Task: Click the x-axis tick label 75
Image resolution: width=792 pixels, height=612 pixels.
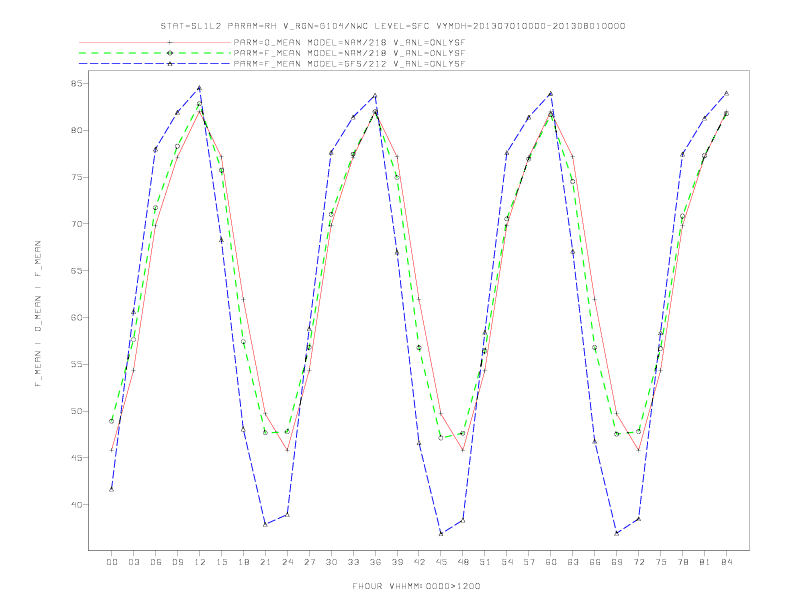Action: [661, 562]
